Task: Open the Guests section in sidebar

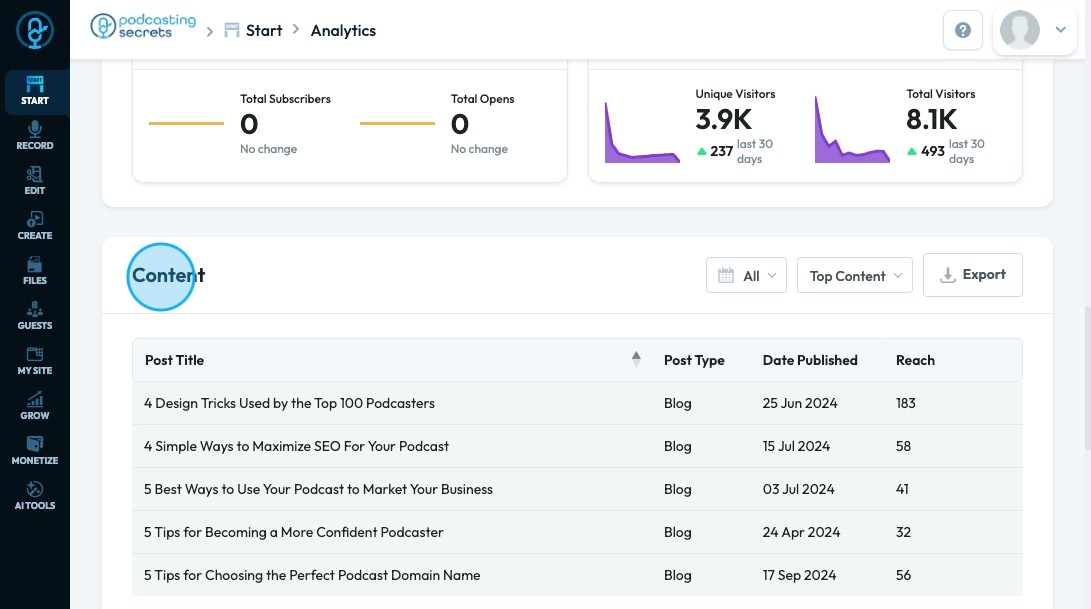Action: pyautogui.click(x=35, y=316)
